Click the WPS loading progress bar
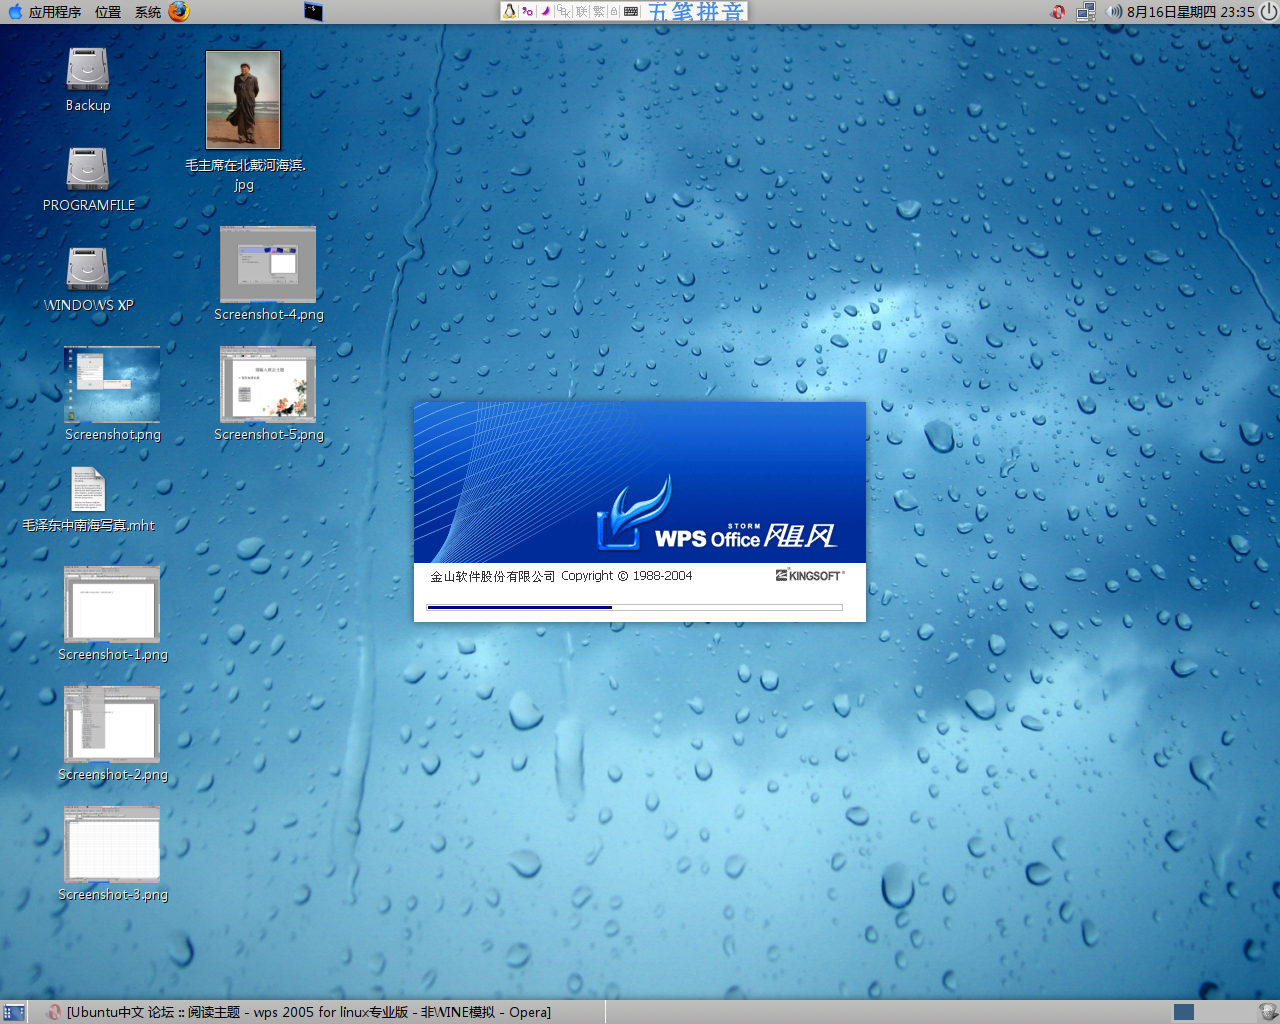1280x1024 pixels. [634, 607]
